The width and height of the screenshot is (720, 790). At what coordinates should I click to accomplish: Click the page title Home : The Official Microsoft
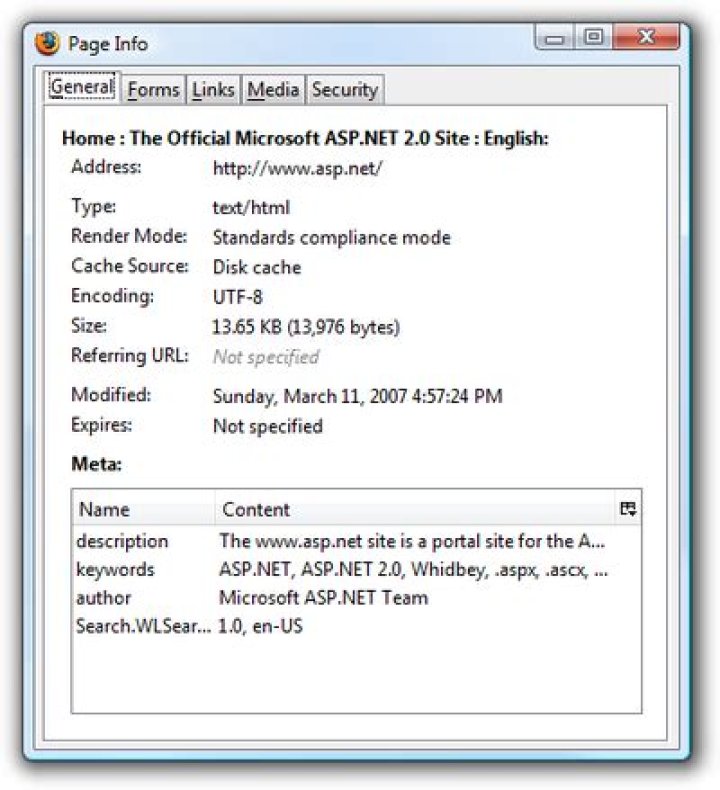pos(305,138)
